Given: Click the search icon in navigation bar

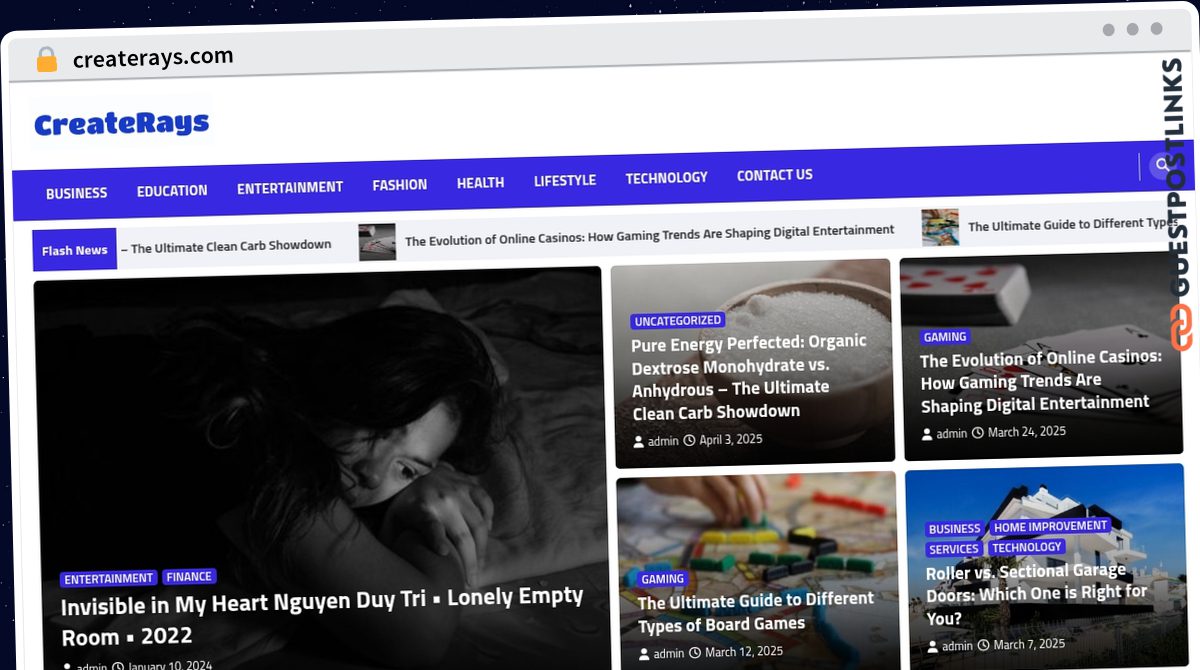Looking at the screenshot, I should pyautogui.click(x=1161, y=165).
